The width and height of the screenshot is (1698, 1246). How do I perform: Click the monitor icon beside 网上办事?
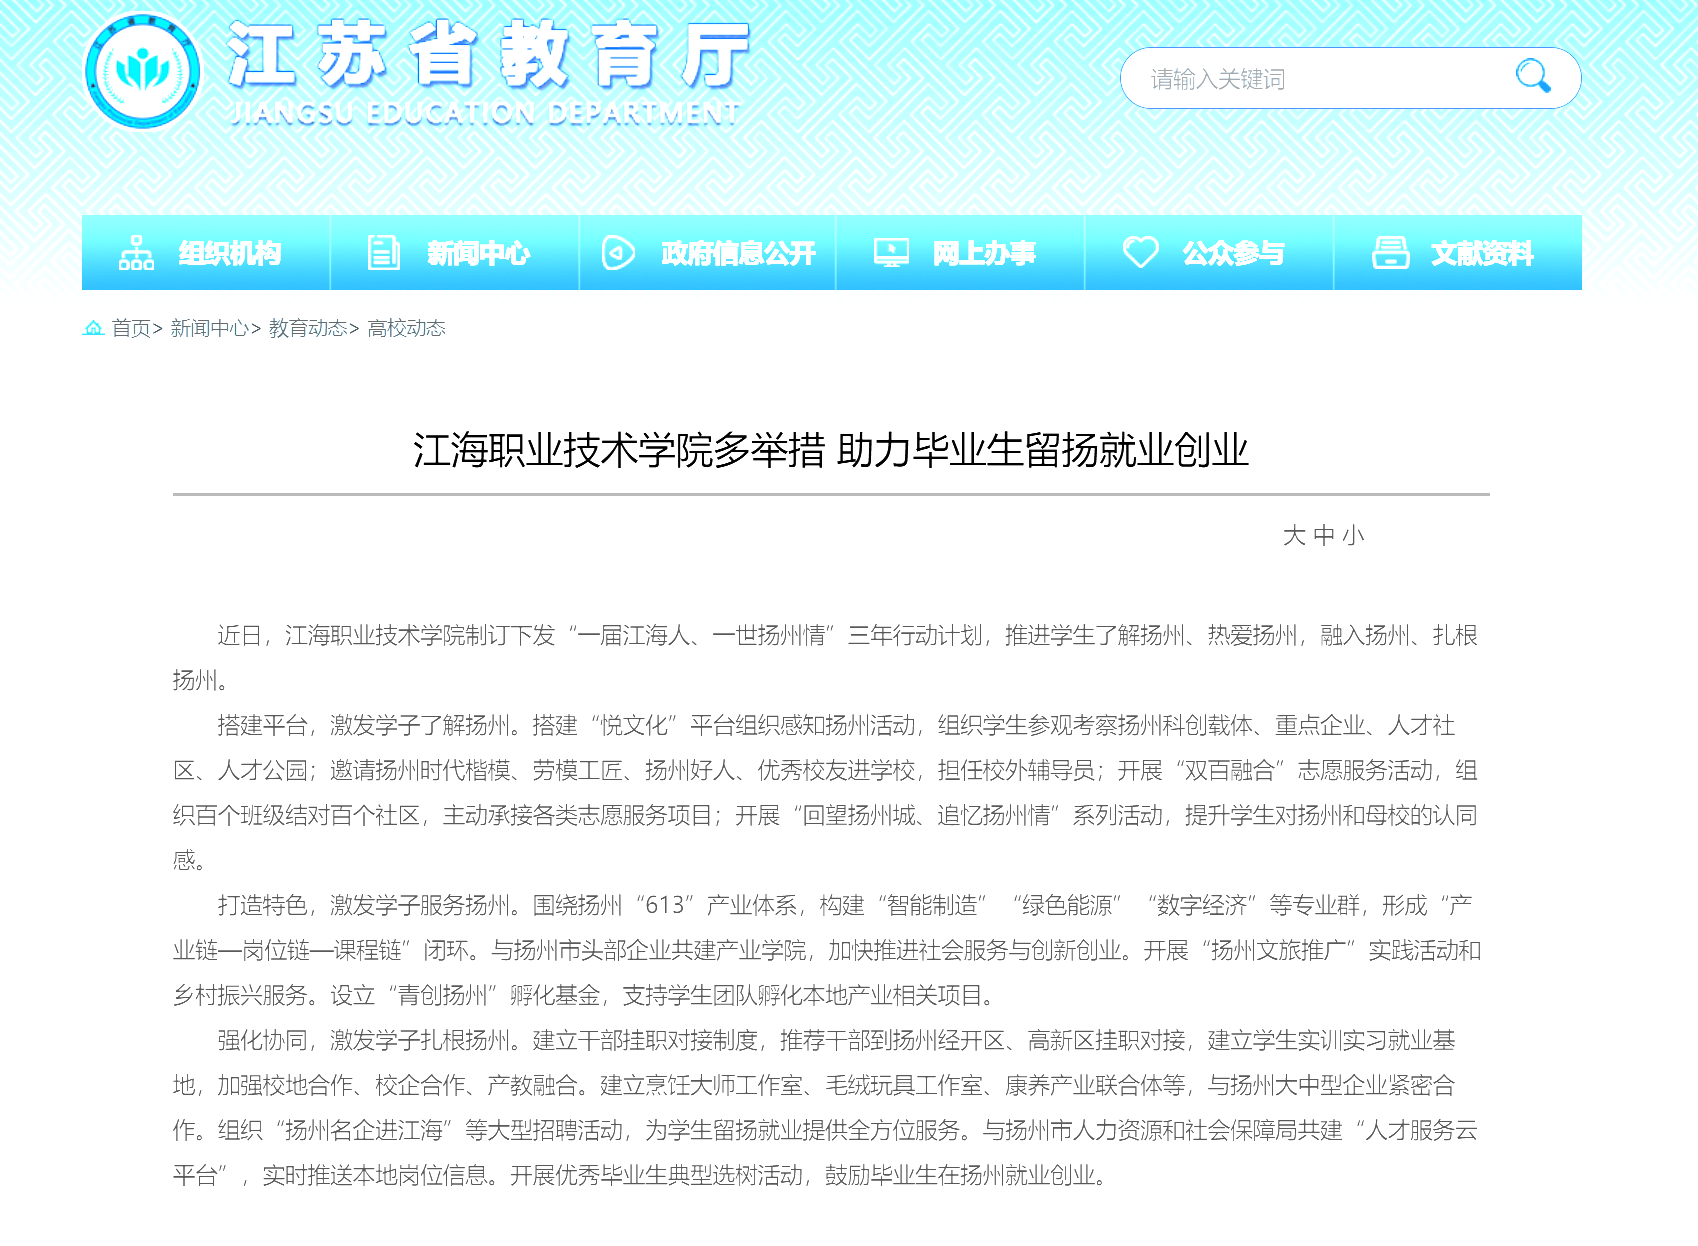click(x=891, y=253)
